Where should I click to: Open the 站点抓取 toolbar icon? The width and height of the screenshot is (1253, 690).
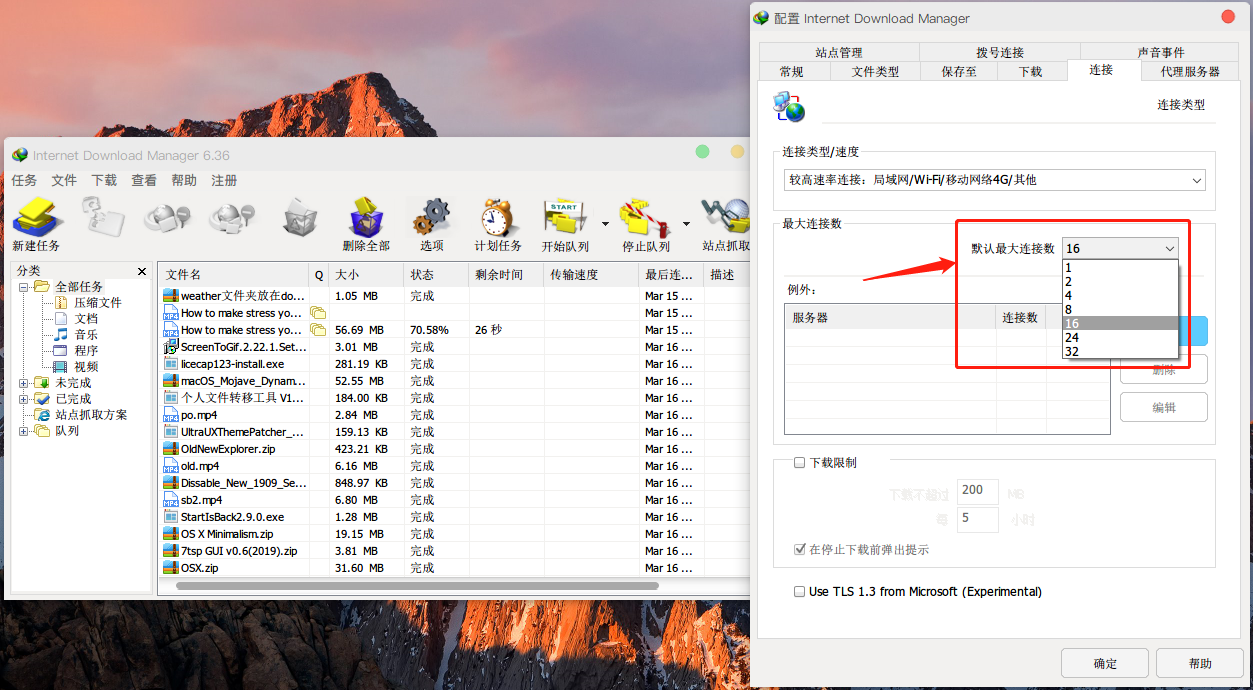(x=726, y=217)
